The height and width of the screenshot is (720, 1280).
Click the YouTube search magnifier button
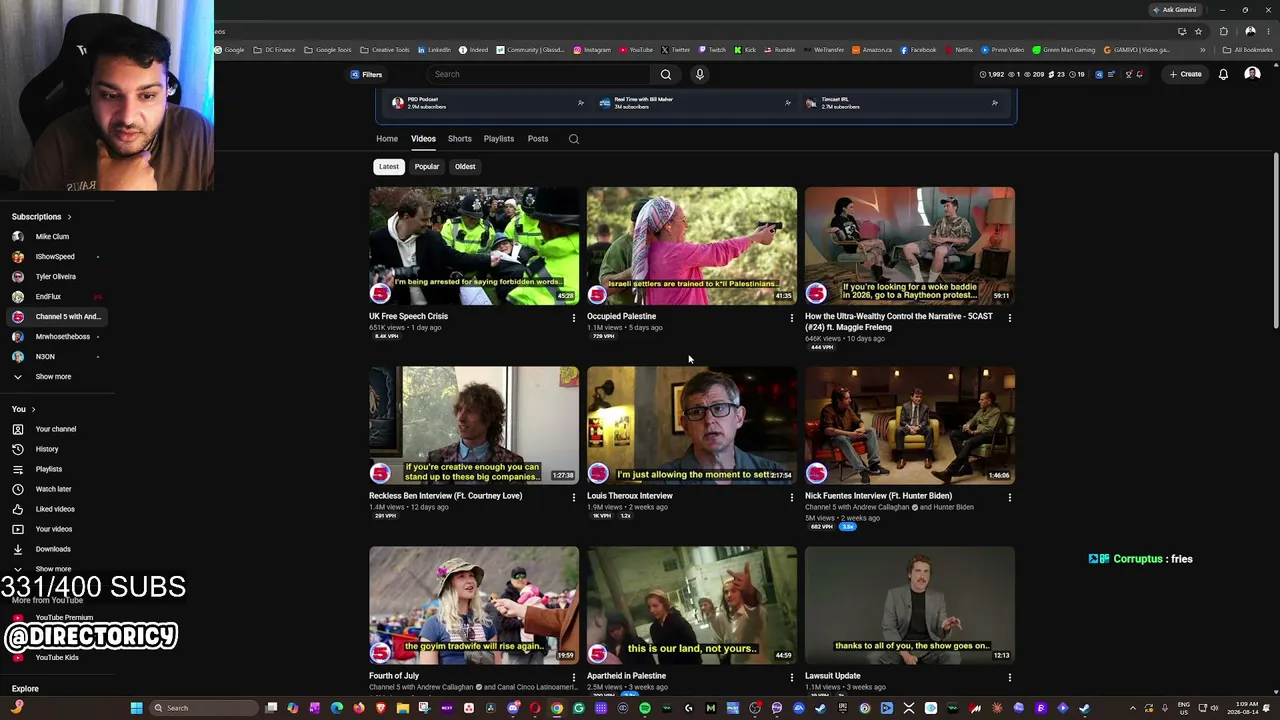click(665, 74)
